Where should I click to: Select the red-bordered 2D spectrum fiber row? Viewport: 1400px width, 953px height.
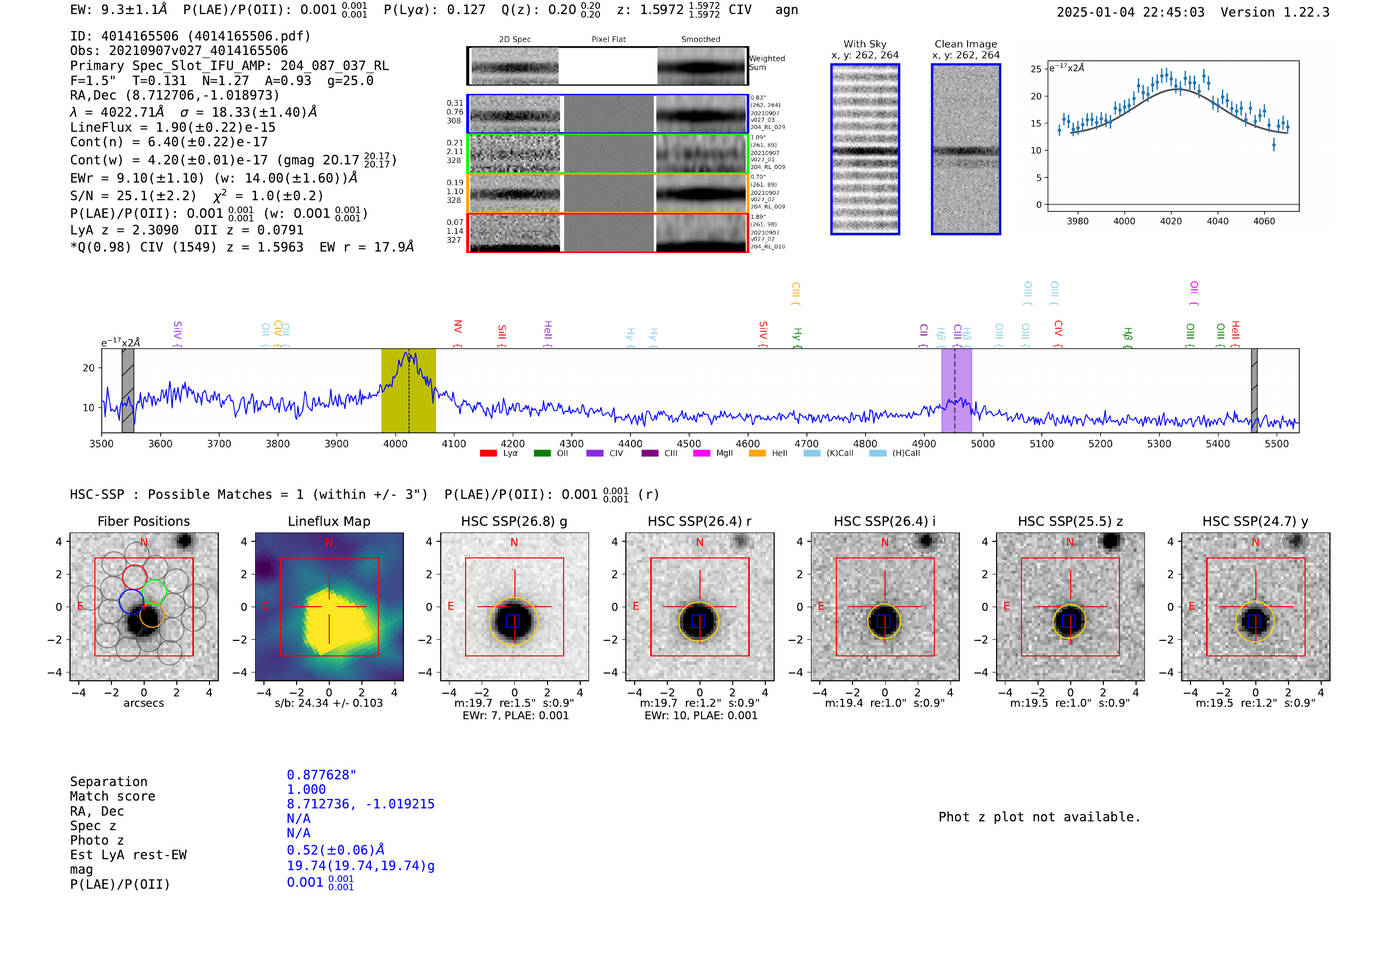pos(607,232)
